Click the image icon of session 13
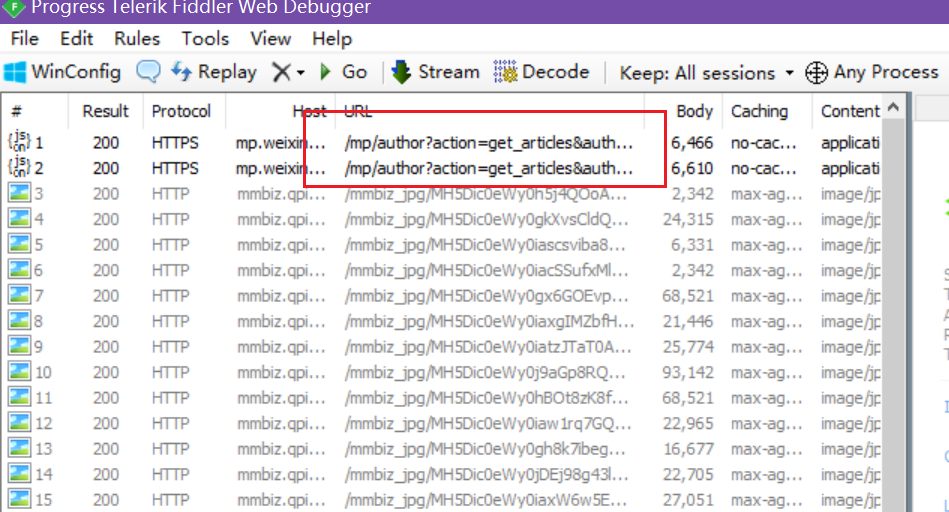 pos(19,448)
